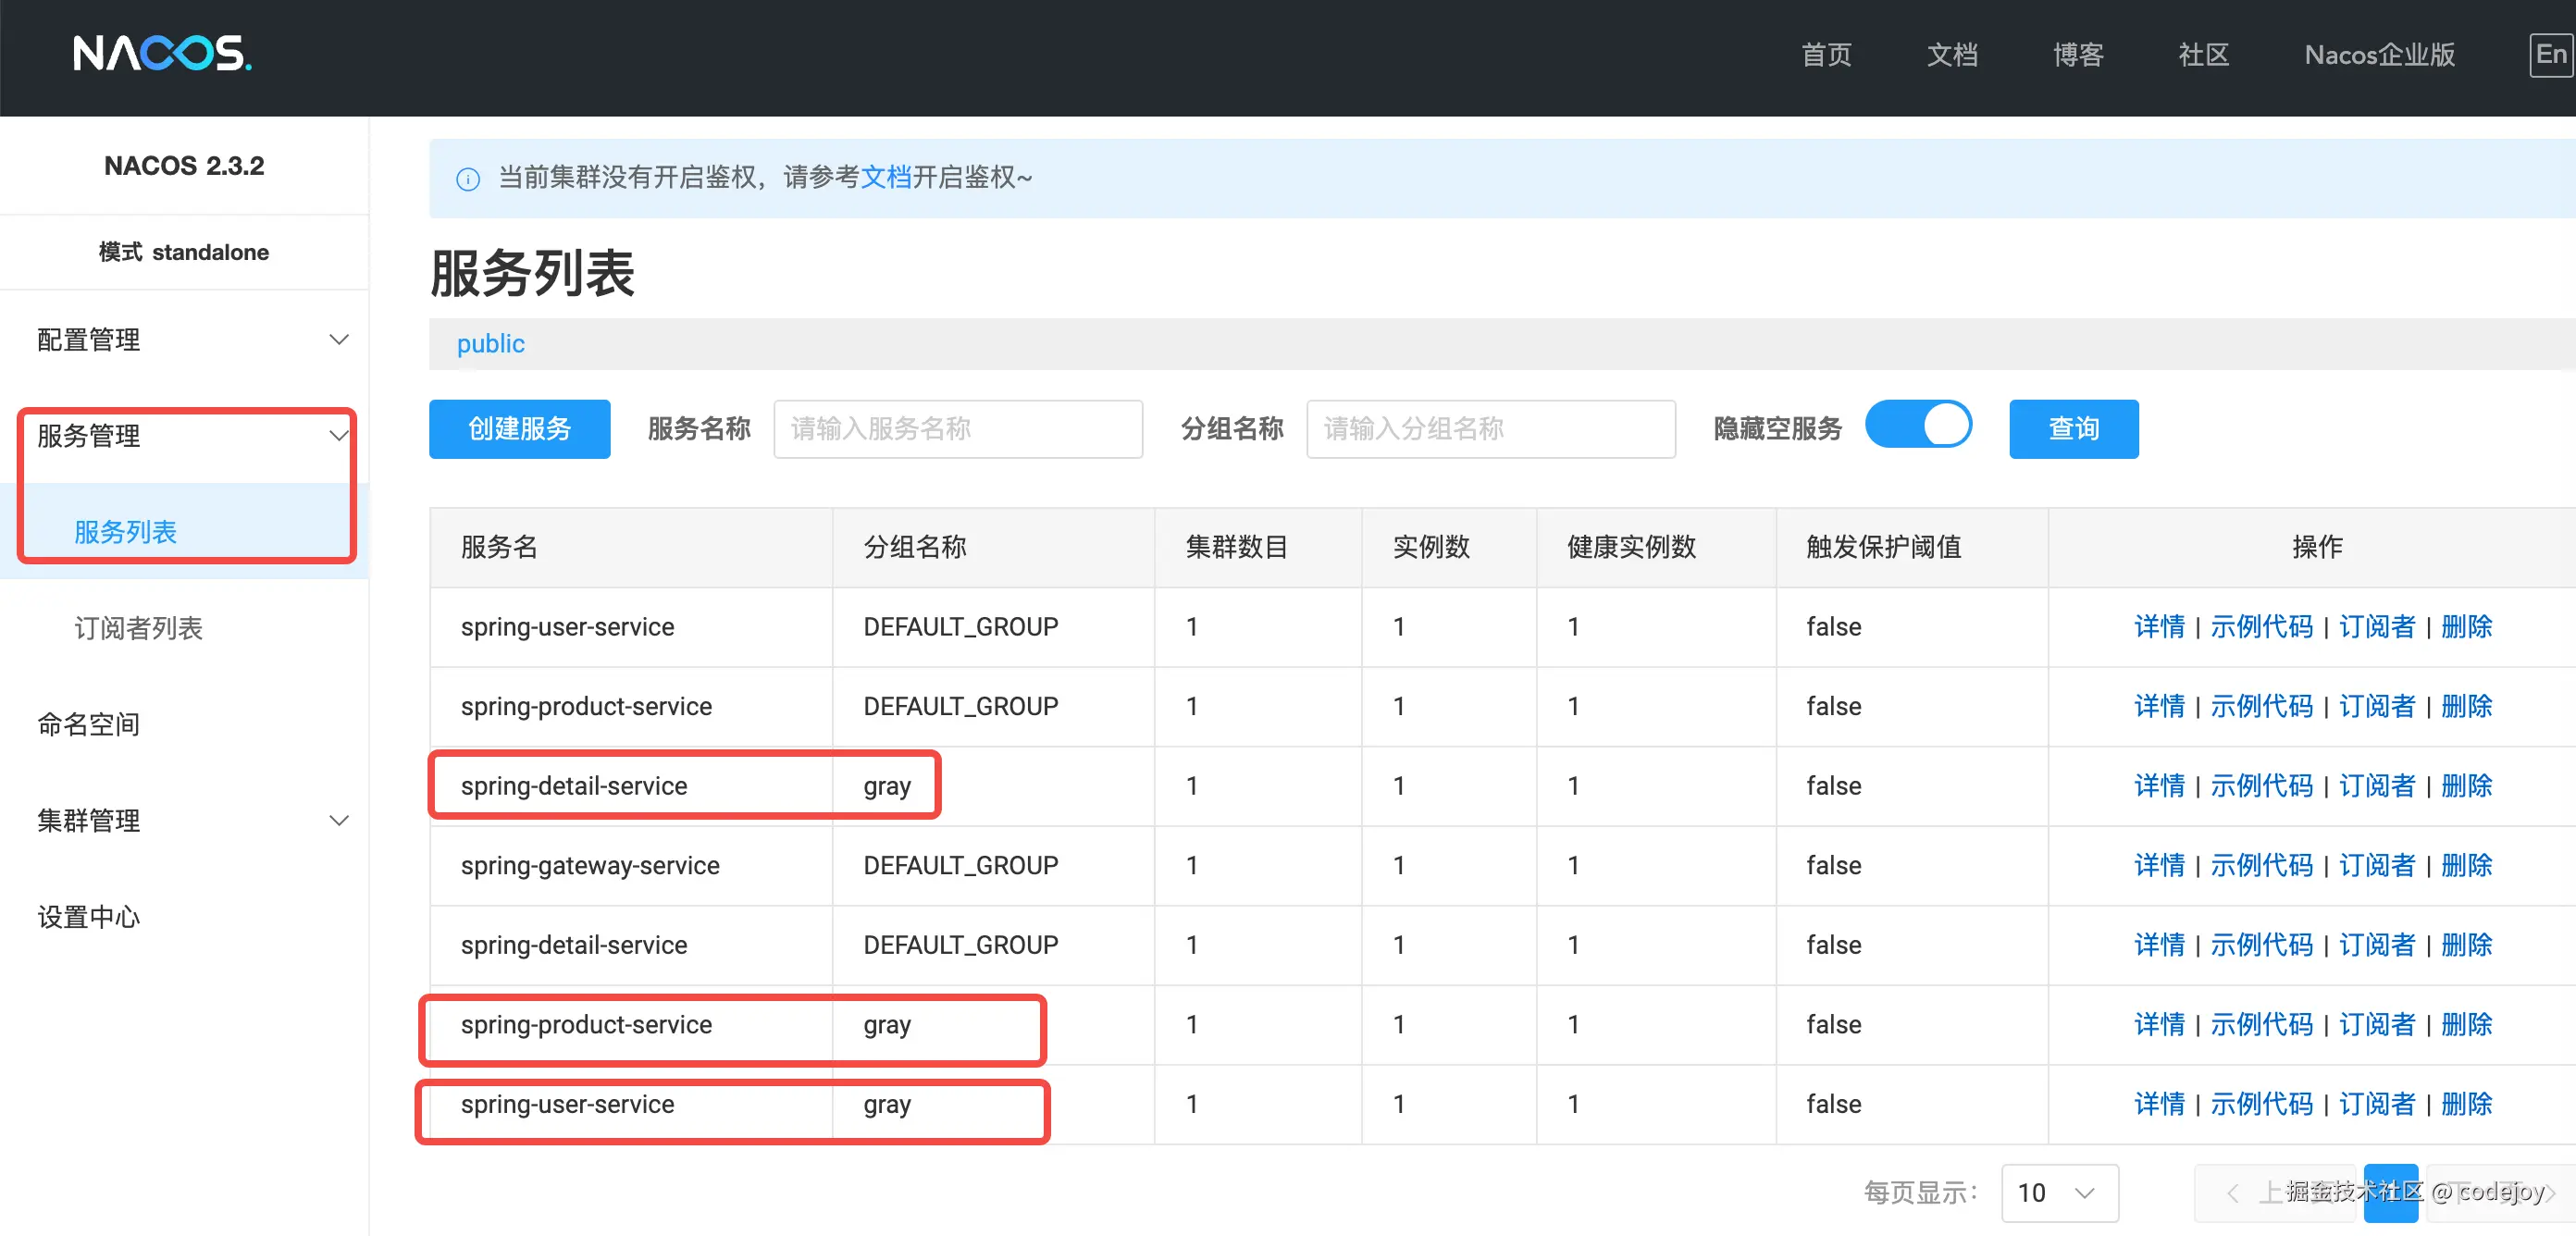Click the 创建服务 button
2576x1236 pixels.
[x=519, y=429]
